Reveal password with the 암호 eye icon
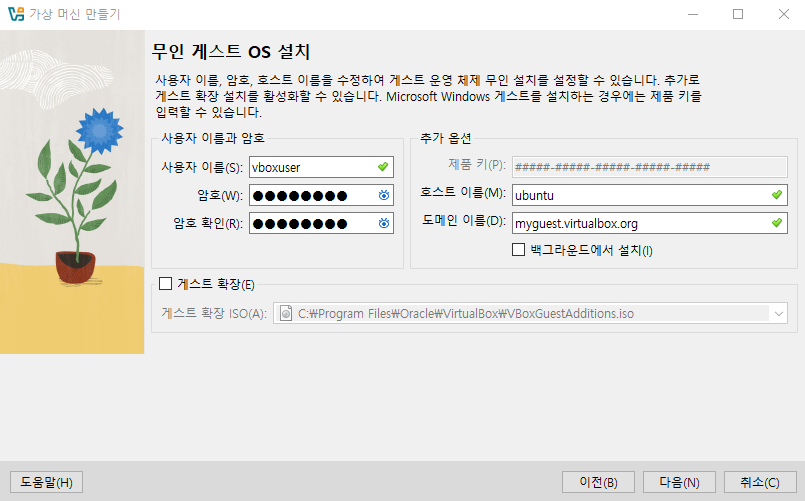The image size is (805, 501). (384, 195)
